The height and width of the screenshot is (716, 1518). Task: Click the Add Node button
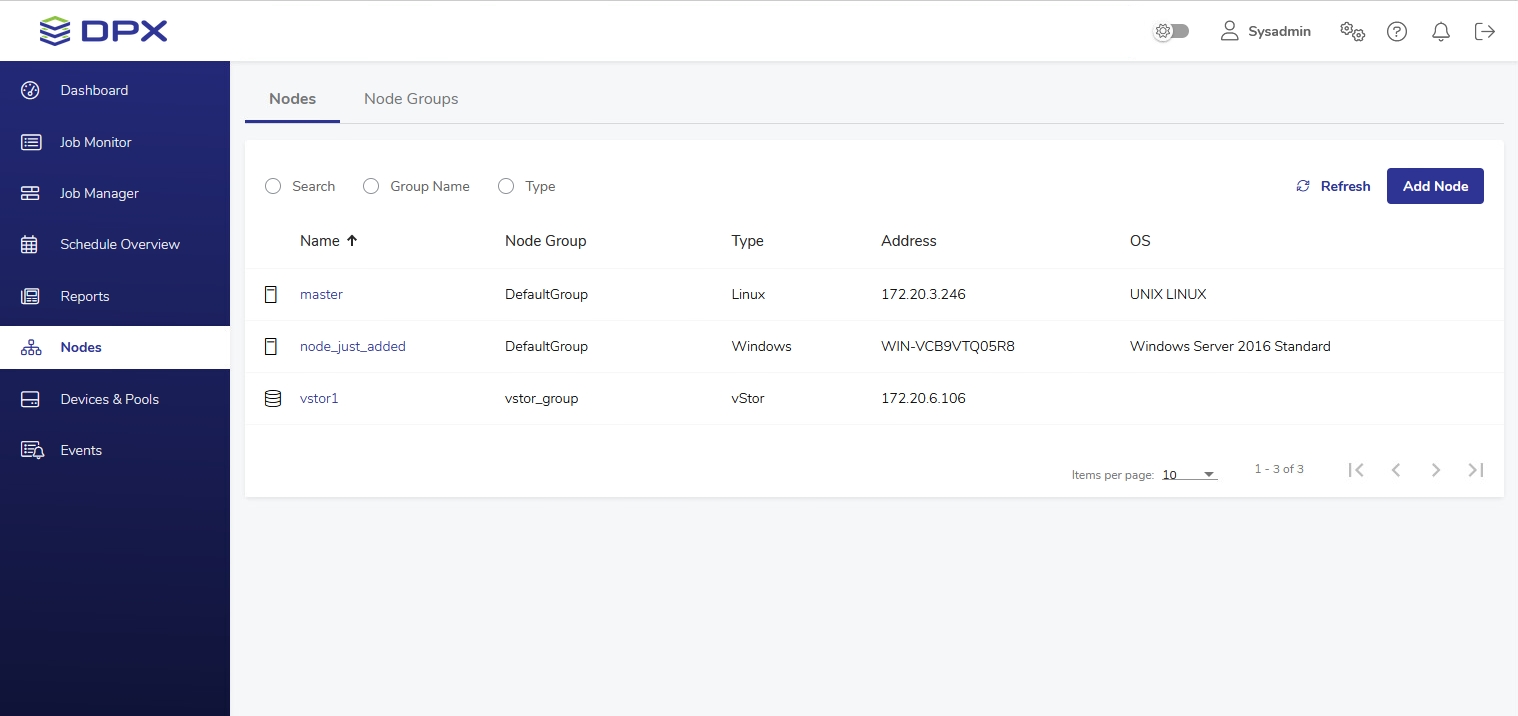point(1435,186)
